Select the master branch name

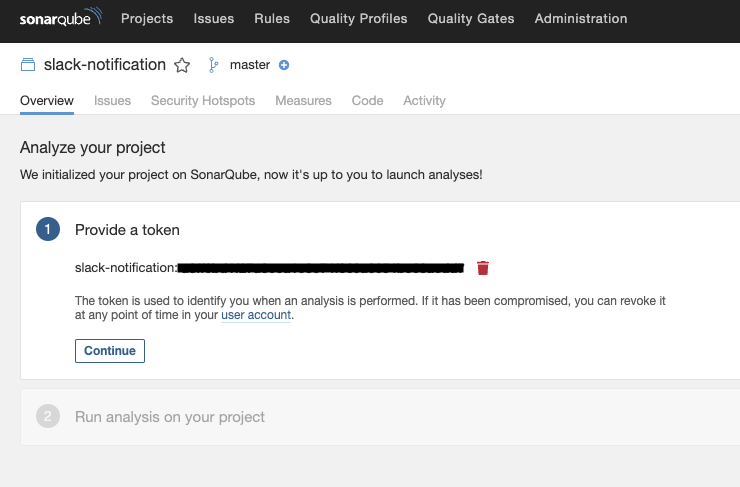(250, 65)
